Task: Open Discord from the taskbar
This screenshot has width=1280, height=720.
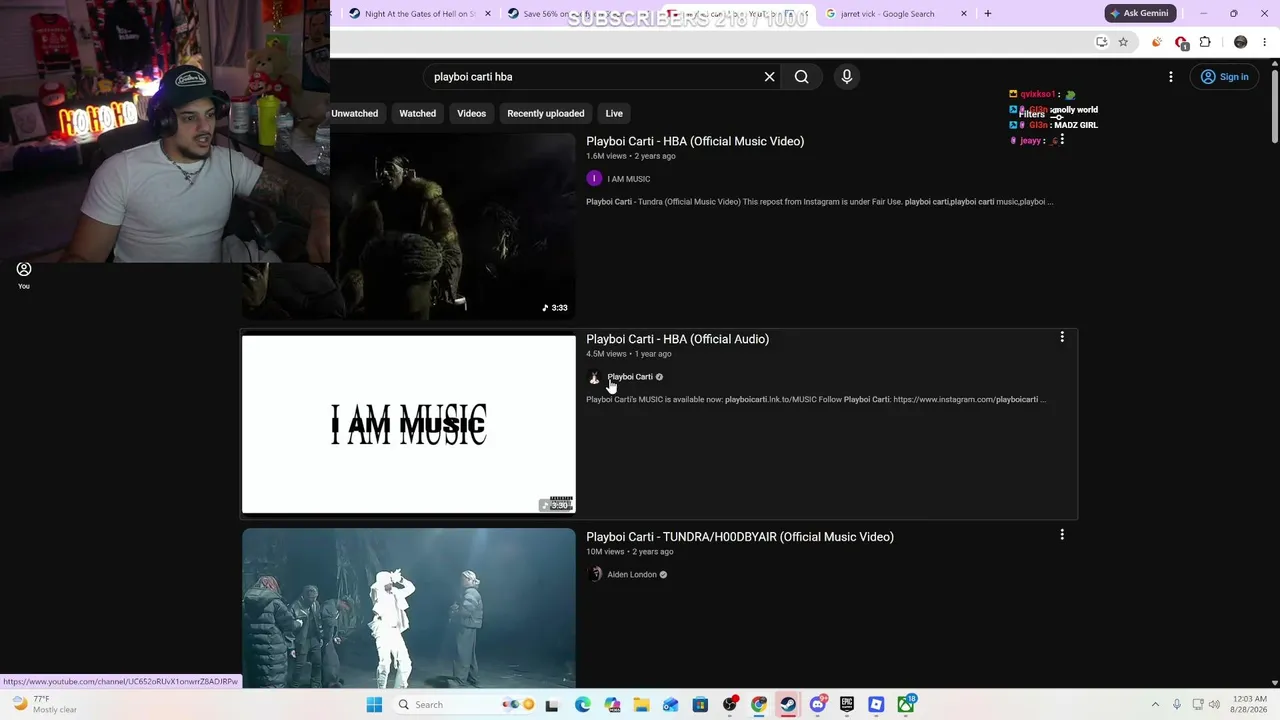Action: coord(817,705)
